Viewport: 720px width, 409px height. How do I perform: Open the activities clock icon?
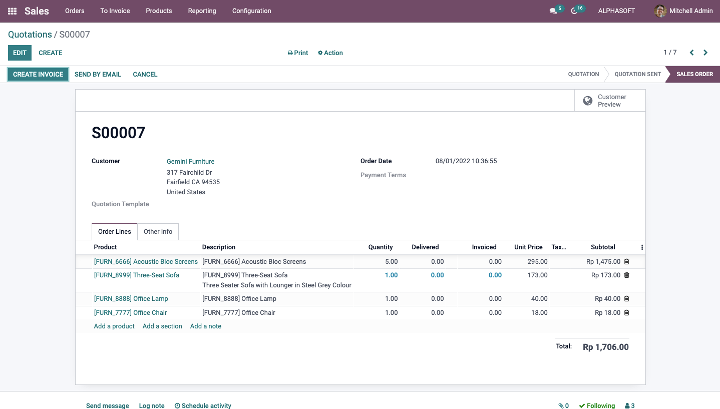click(576, 11)
